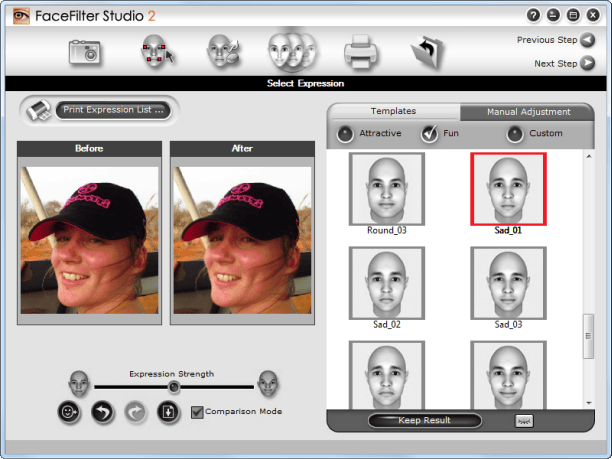
Task: Click the FaceFilter eye logo icon
Action: (x=21, y=16)
